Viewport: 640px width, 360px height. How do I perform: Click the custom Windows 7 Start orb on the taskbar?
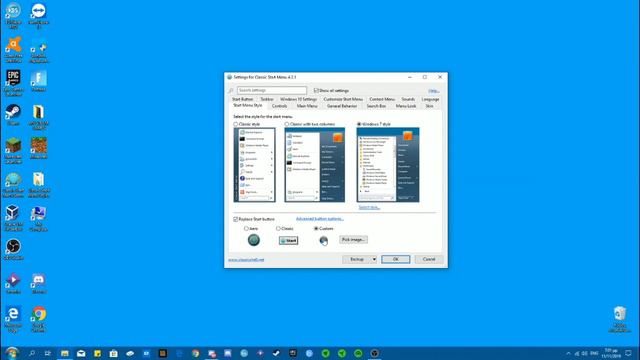coord(11,353)
